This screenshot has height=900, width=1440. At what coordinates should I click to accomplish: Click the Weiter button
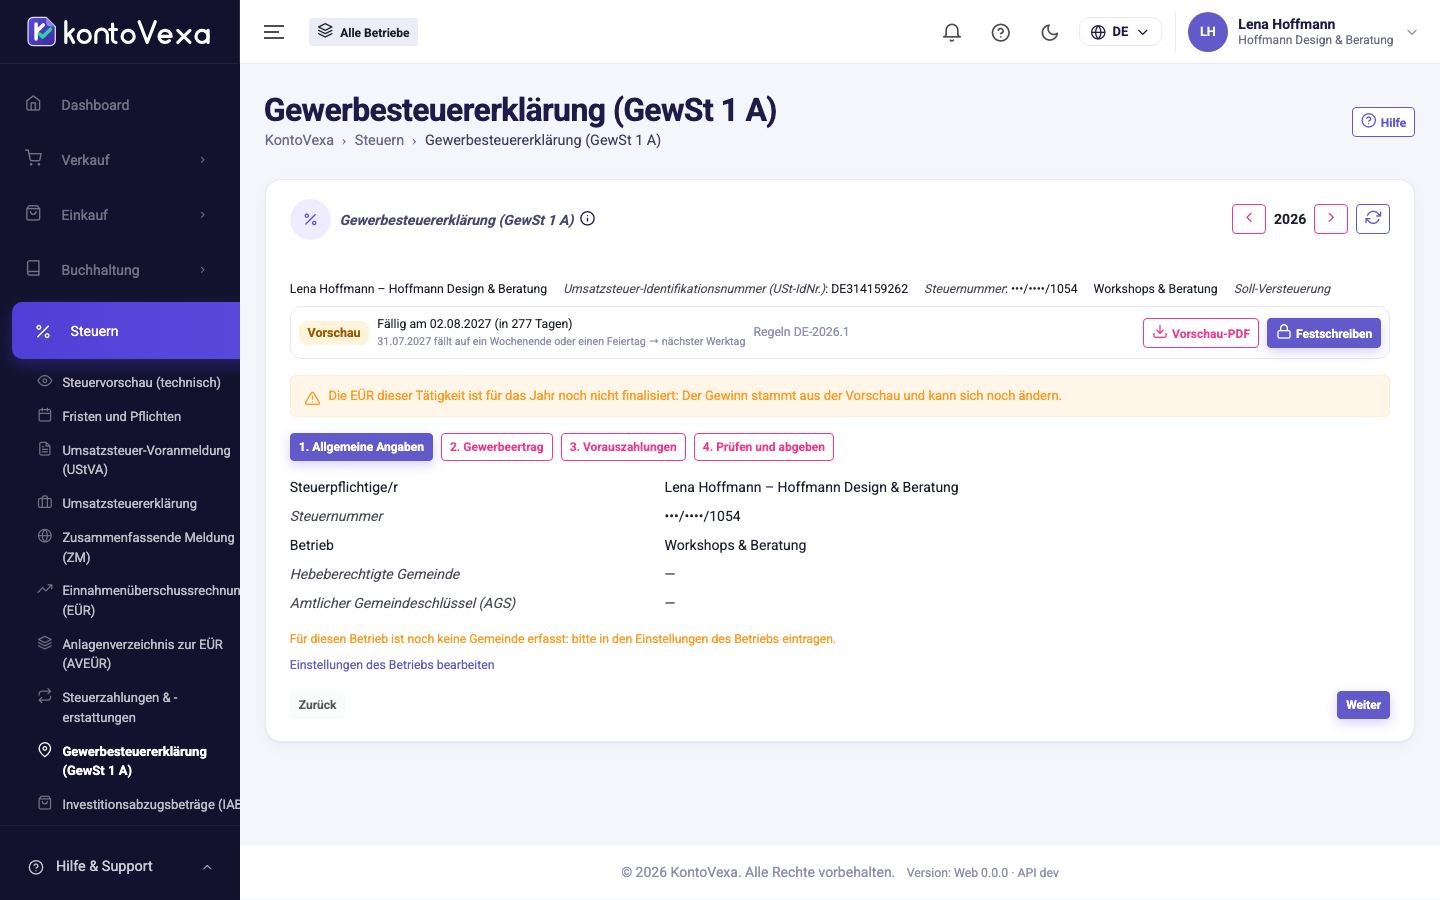[1363, 705]
